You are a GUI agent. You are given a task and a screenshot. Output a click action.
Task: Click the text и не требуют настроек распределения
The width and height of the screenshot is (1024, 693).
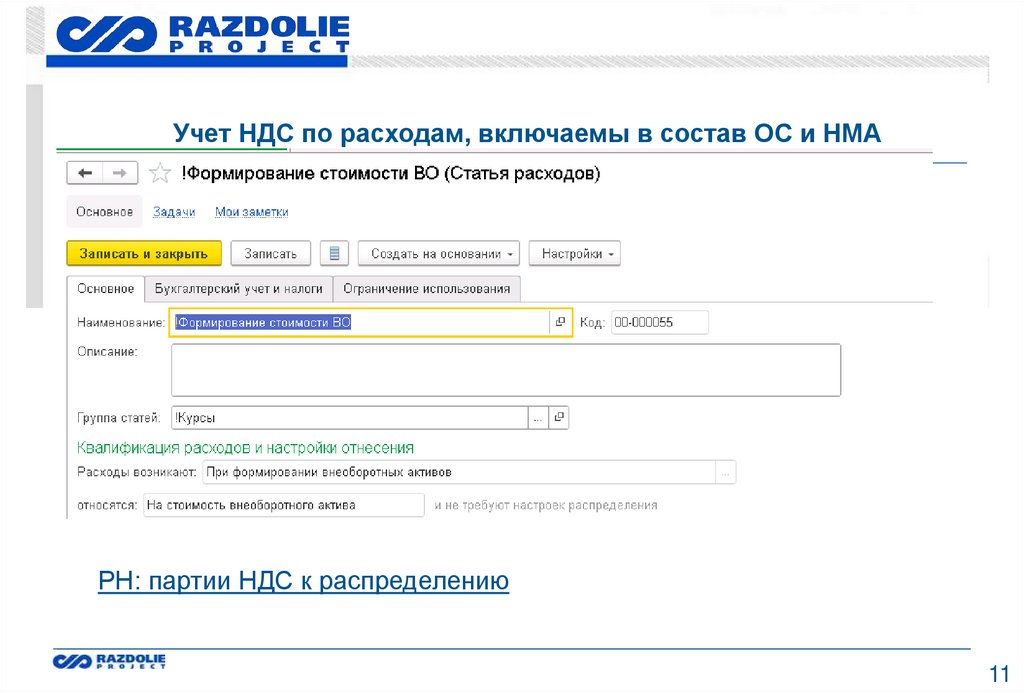(546, 505)
